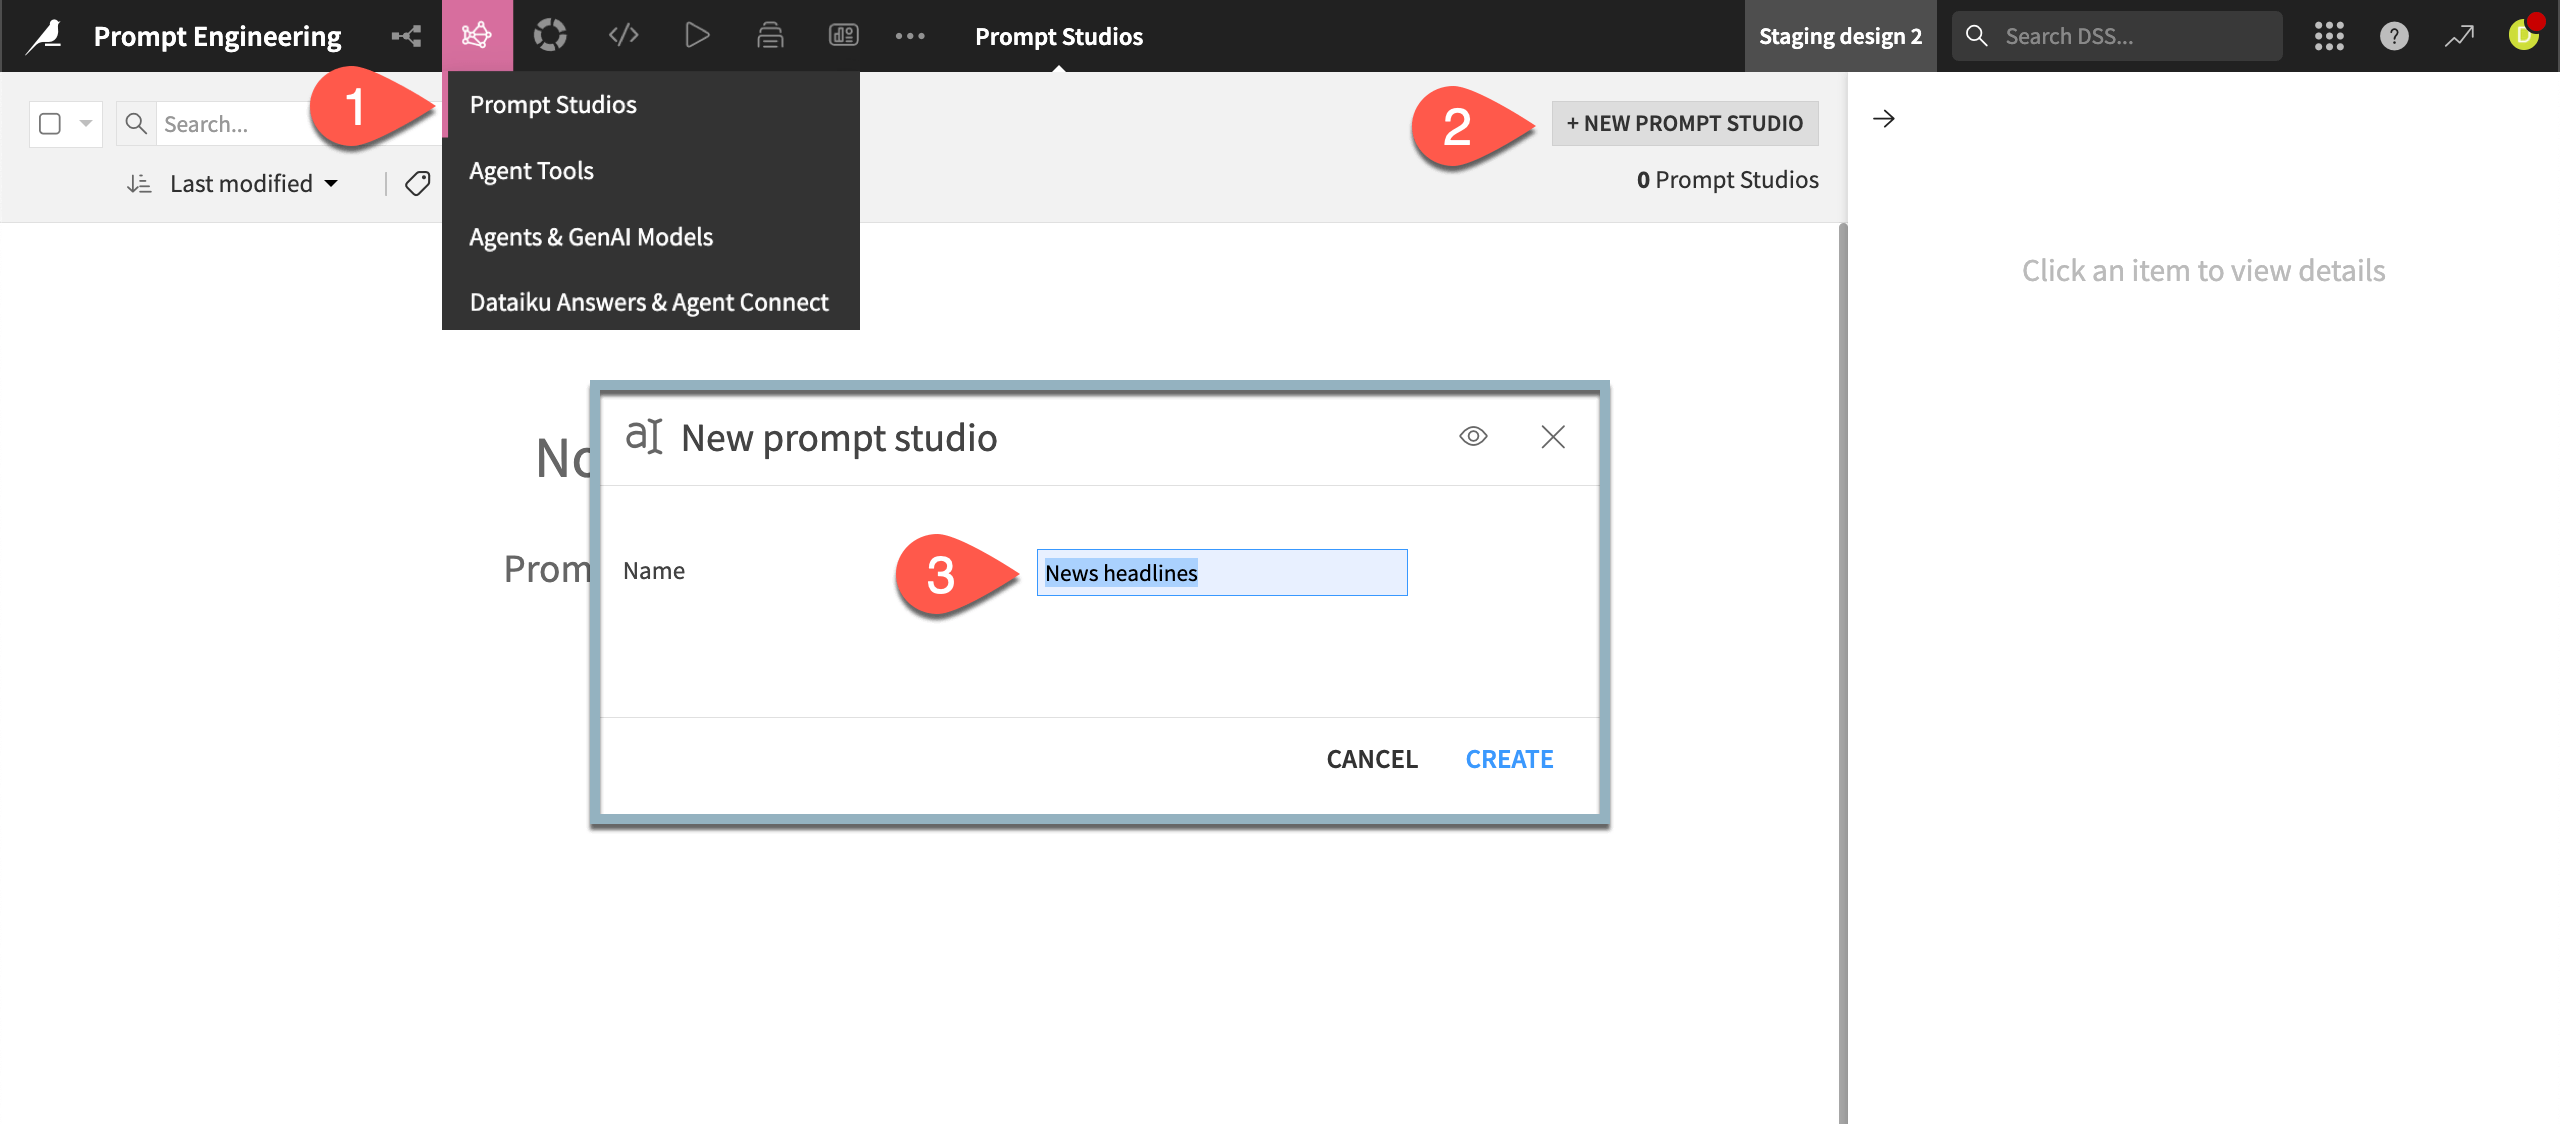Image resolution: width=2560 pixels, height=1124 pixels.
Task: Click CREATE to confirm the new studio
Action: click(x=1509, y=759)
